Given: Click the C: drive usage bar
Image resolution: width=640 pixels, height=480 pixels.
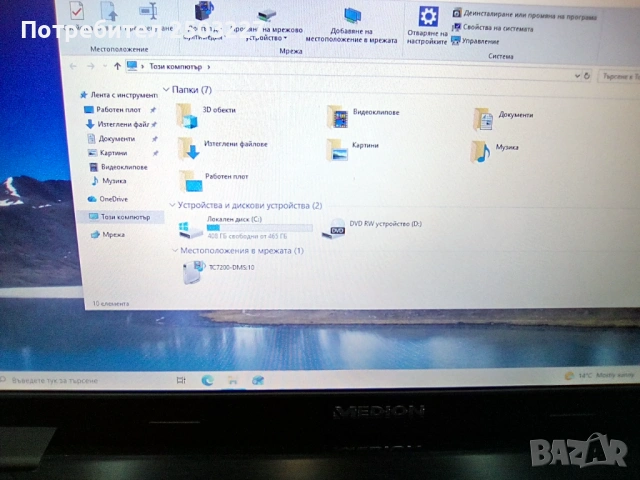Looking at the screenshot, I should click(260, 228).
